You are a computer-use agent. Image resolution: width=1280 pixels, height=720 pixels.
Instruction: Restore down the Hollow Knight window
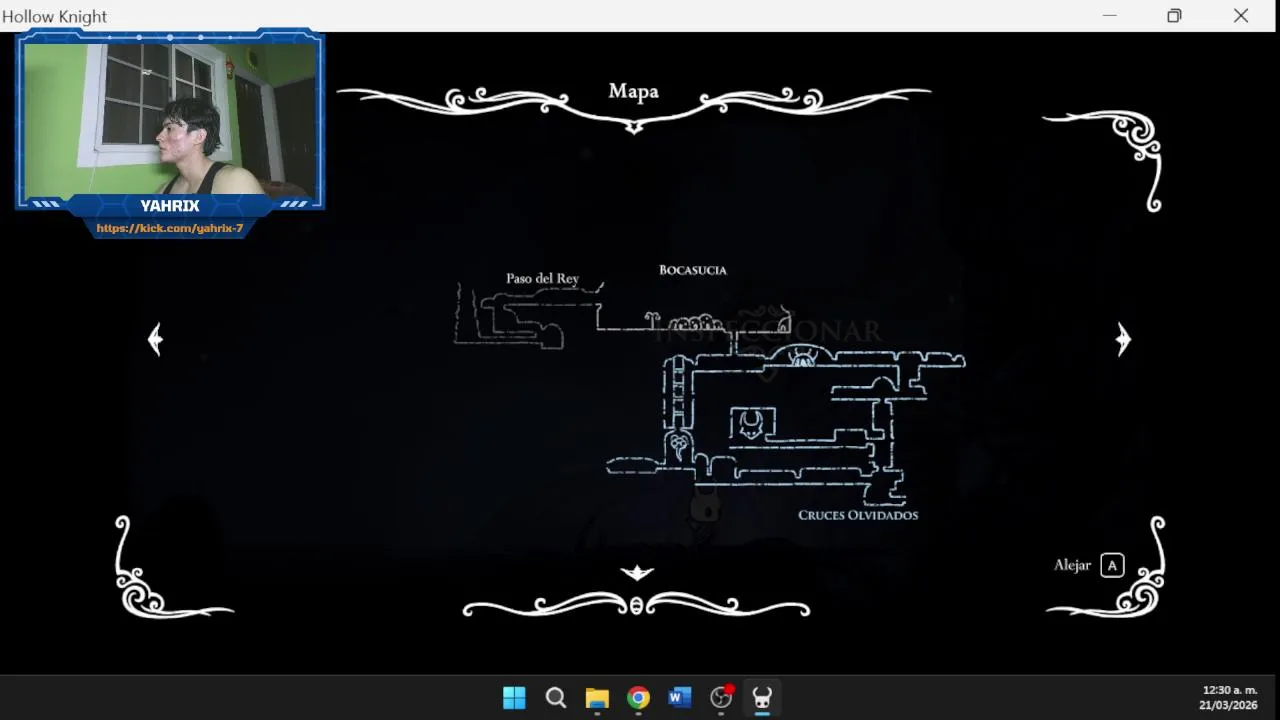(1174, 16)
